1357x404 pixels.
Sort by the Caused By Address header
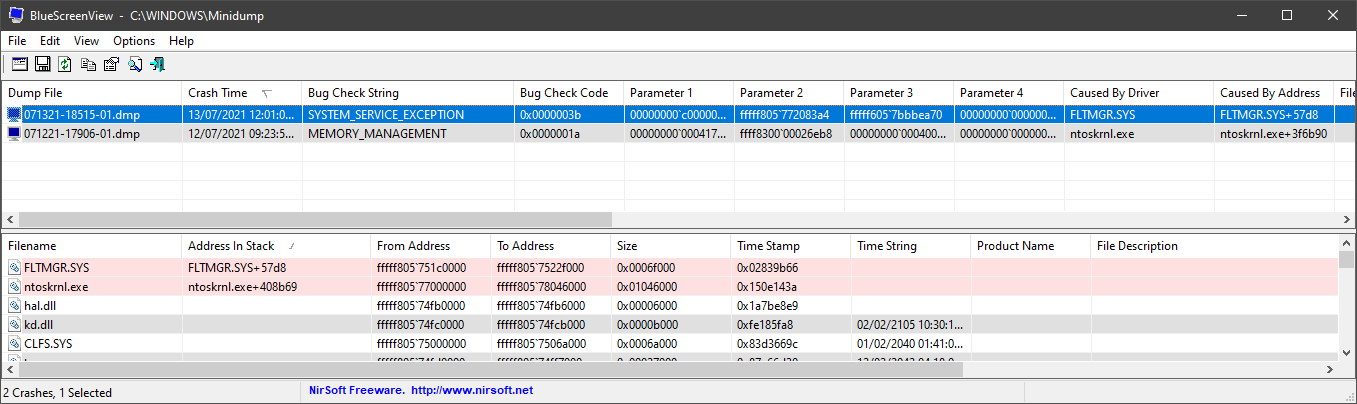(x=1273, y=93)
